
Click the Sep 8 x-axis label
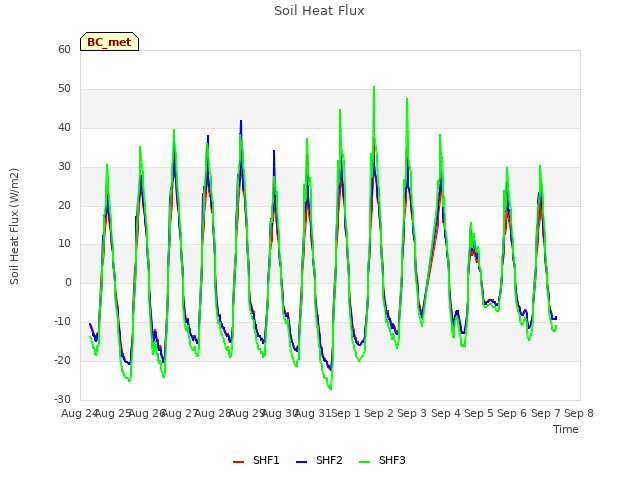pos(579,413)
